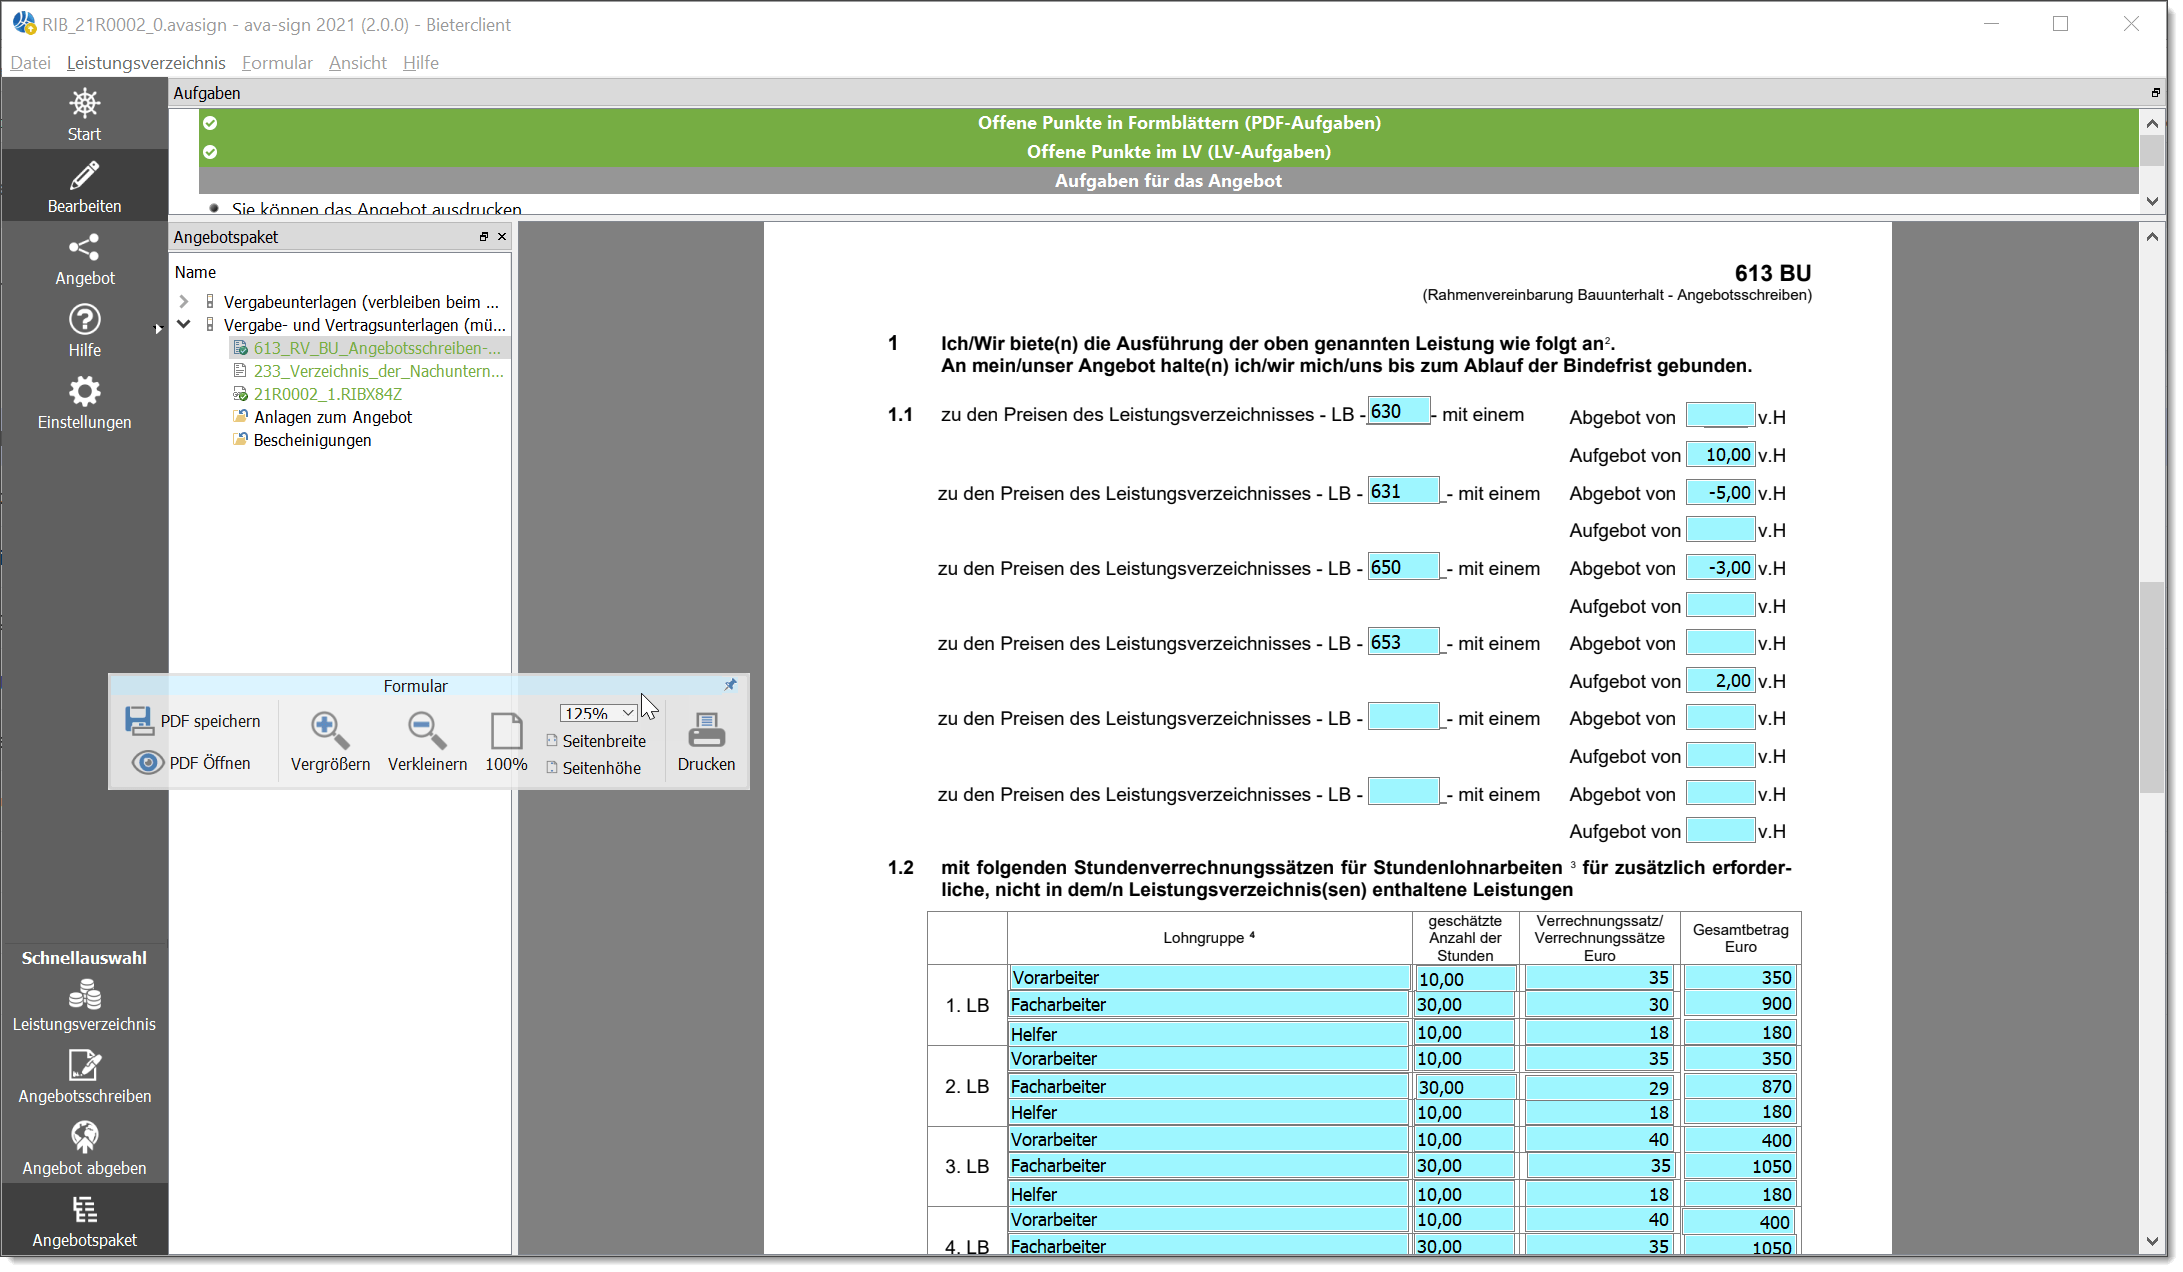
Task: Open Einstellungen gear icon
Action: point(84,391)
